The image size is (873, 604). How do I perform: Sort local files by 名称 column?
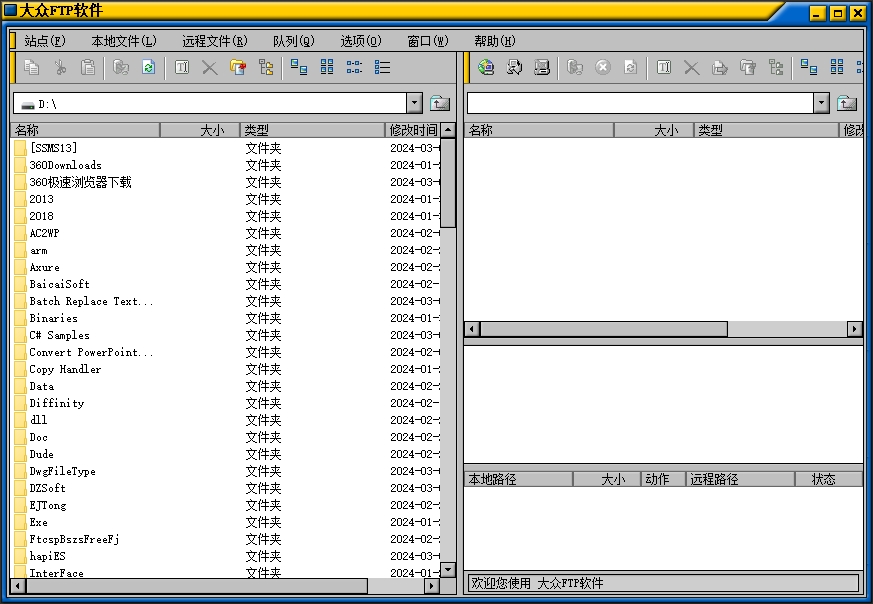click(x=85, y=130)
